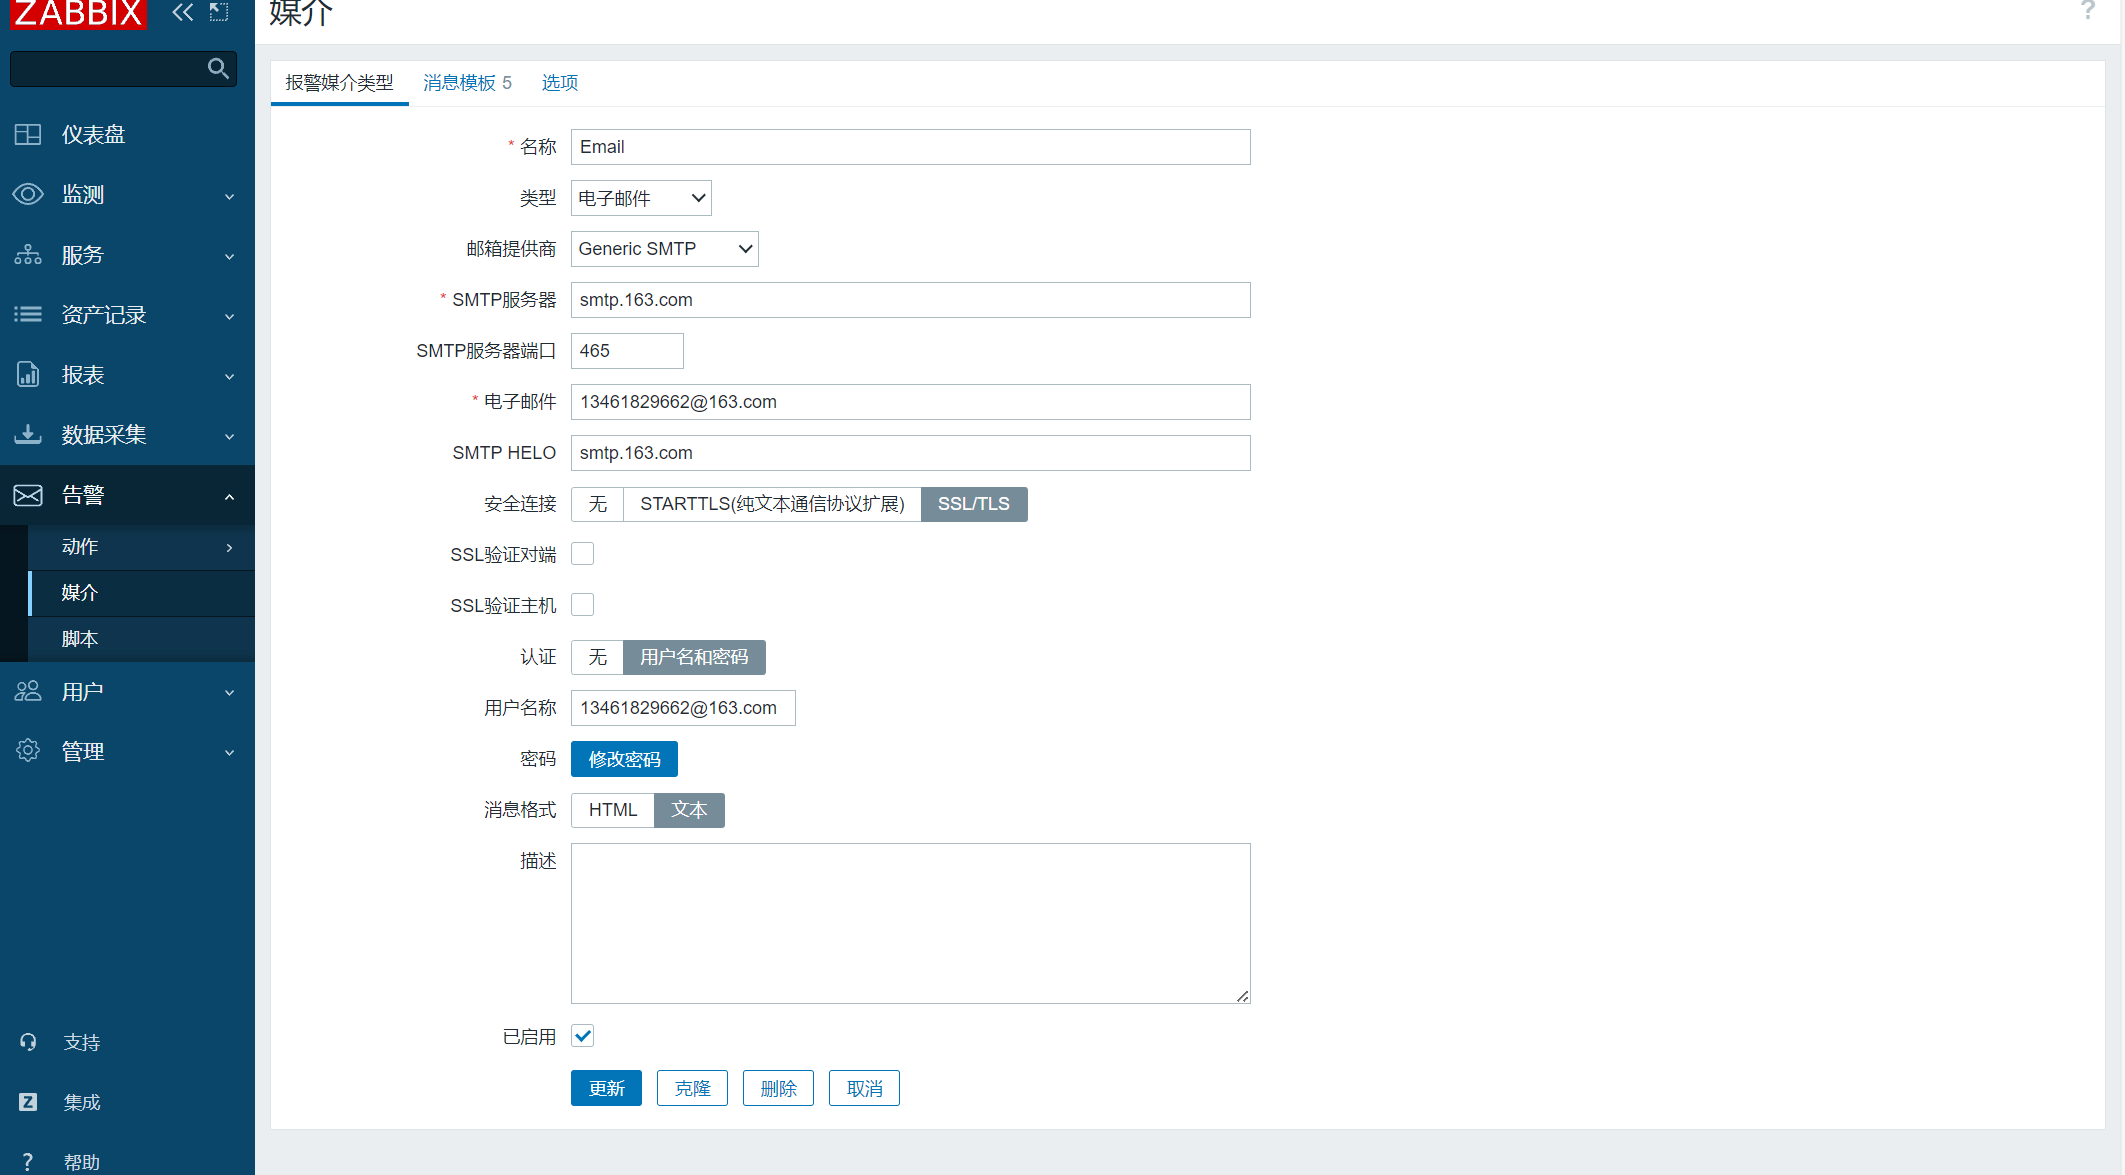Open the 类型 dropdown showing 电子邮件
This screenshot has height=1175, width=2125.
coord(641,198)
